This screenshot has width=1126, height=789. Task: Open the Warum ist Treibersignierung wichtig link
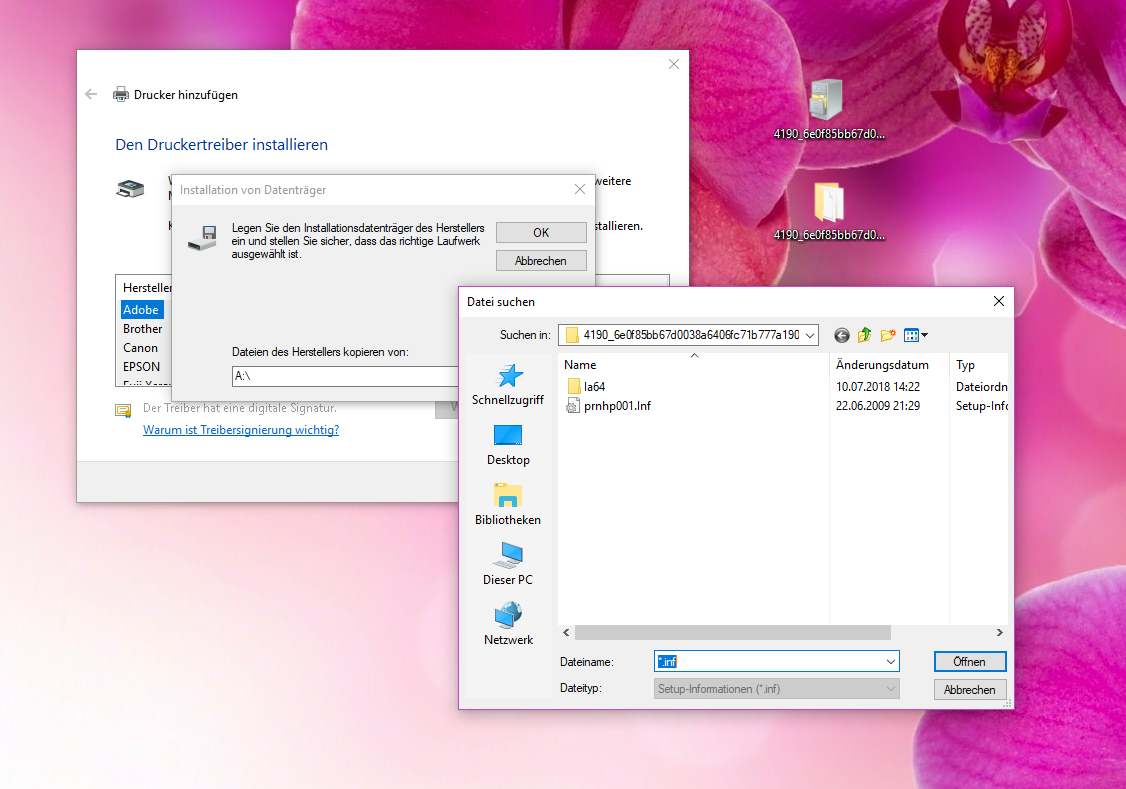coord(241,430)
